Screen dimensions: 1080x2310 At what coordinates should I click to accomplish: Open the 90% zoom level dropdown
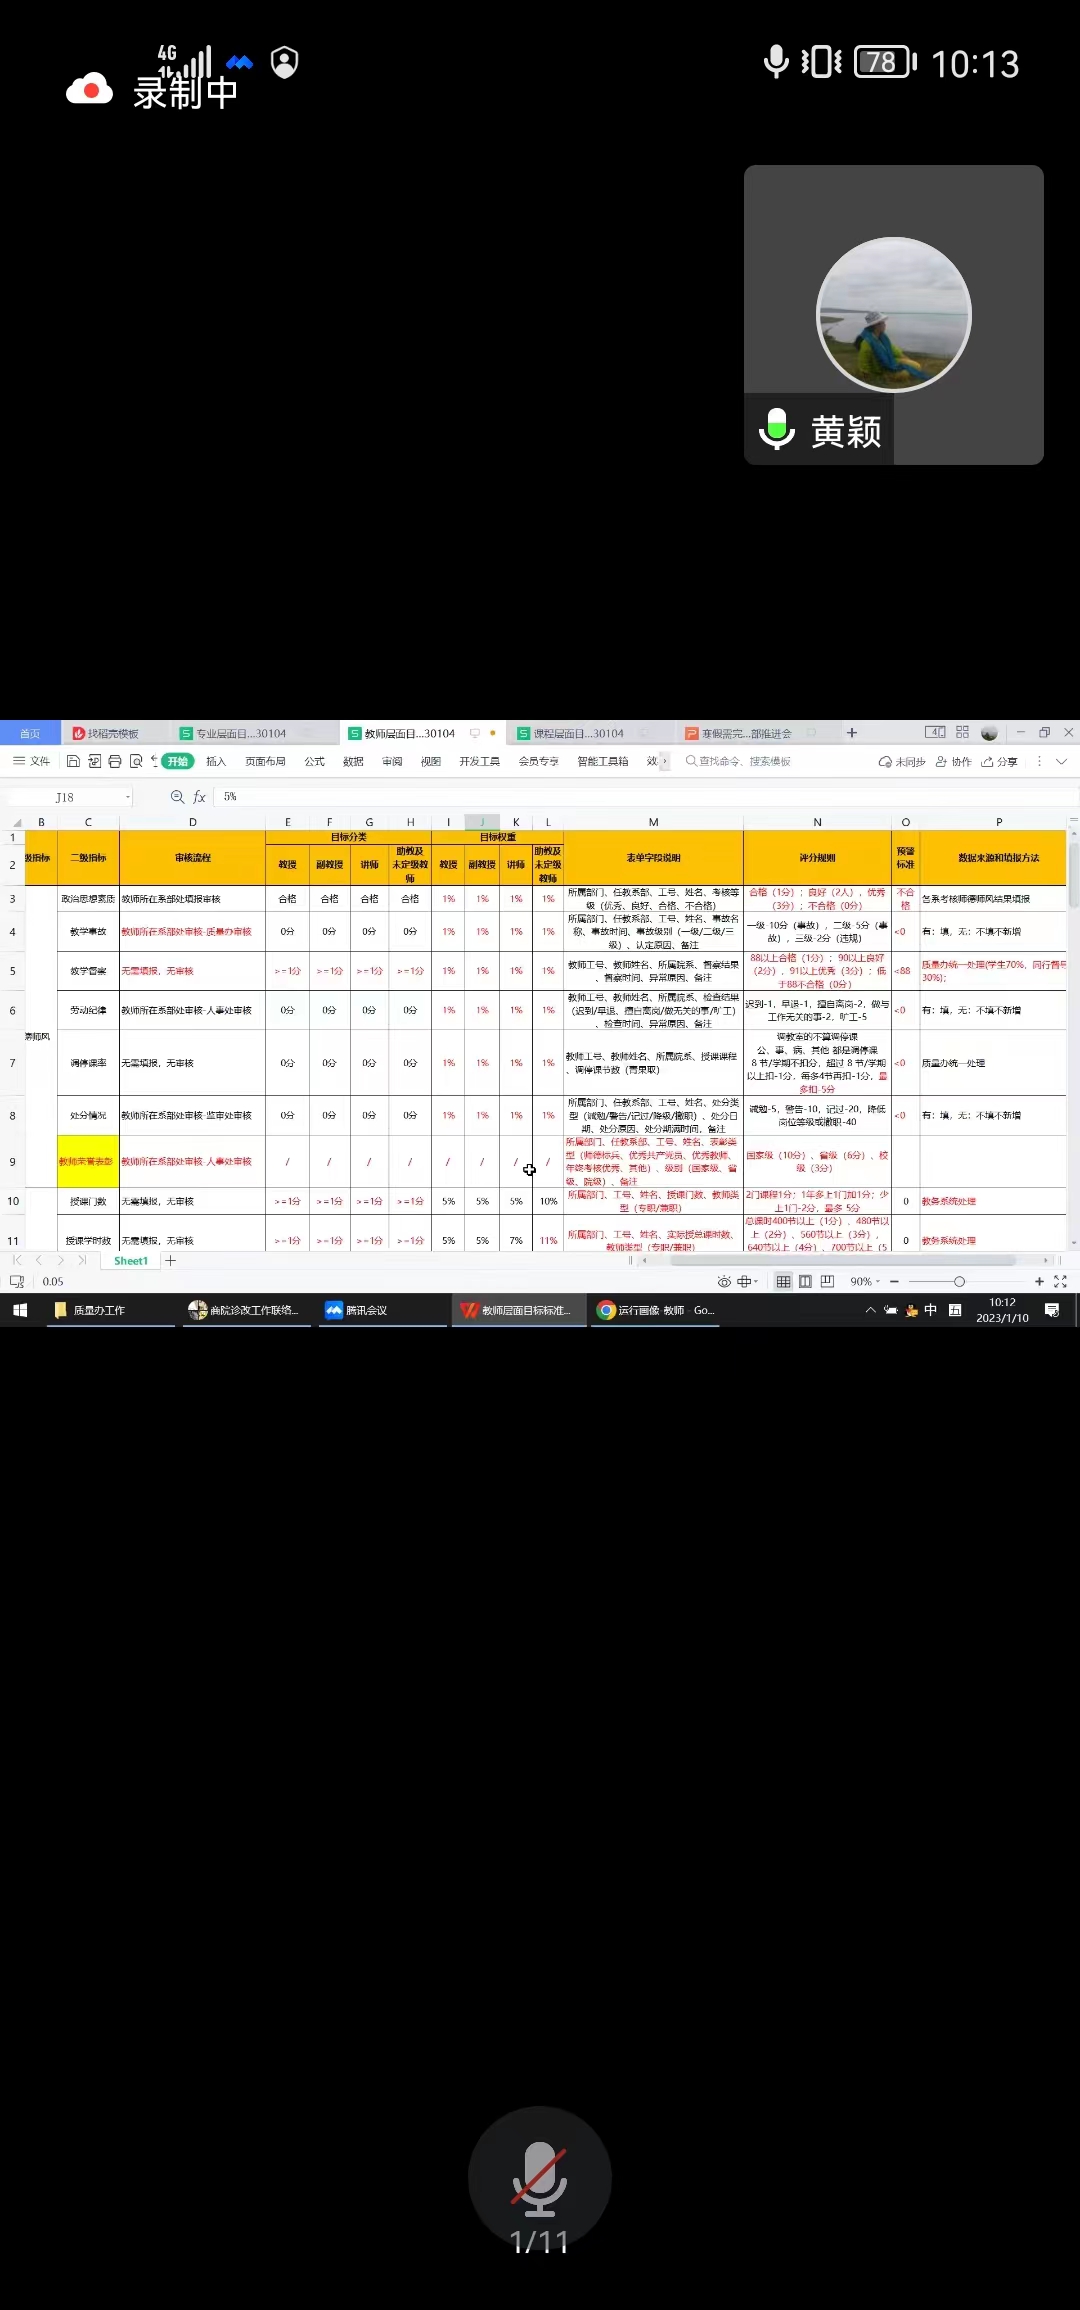[865, 1281]
